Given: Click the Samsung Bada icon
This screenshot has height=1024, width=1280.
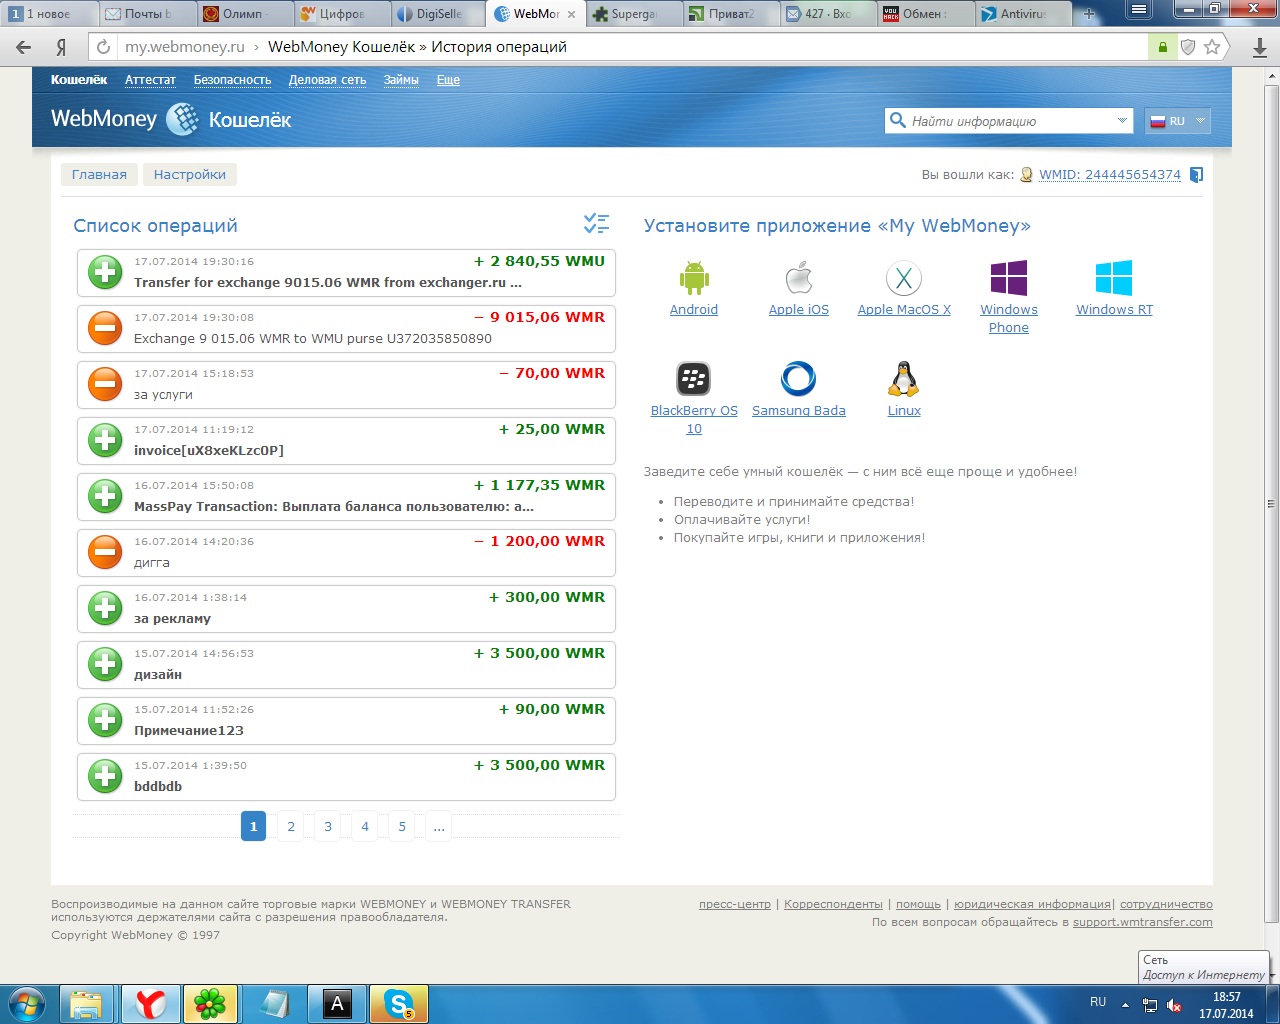Looking at the screenshot, I should coord(798,379).
